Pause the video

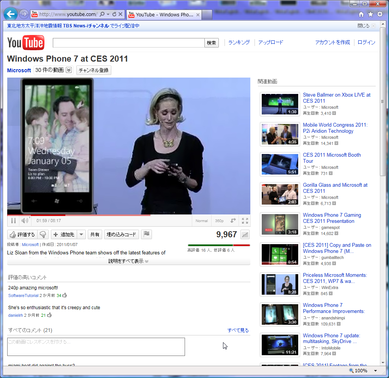coord(13,221)
